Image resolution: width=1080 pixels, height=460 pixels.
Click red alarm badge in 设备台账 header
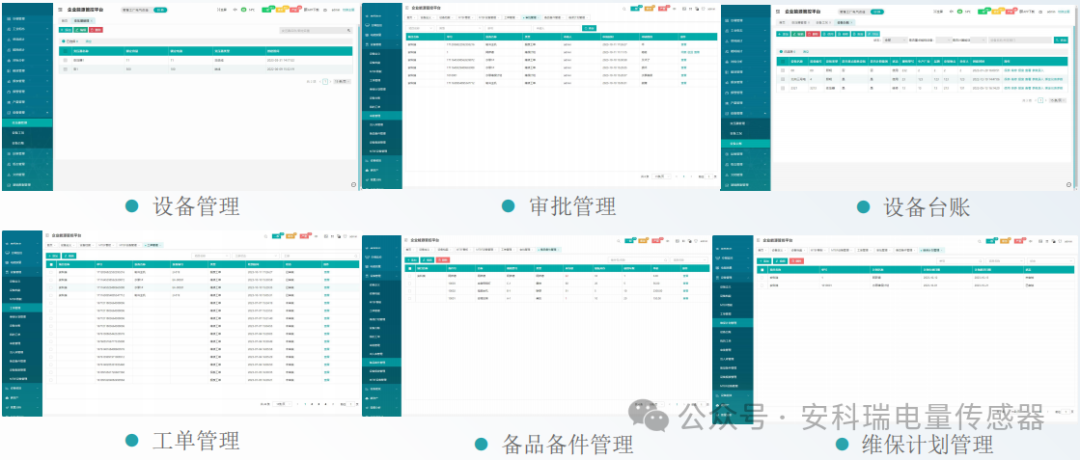coord(1011,11)
